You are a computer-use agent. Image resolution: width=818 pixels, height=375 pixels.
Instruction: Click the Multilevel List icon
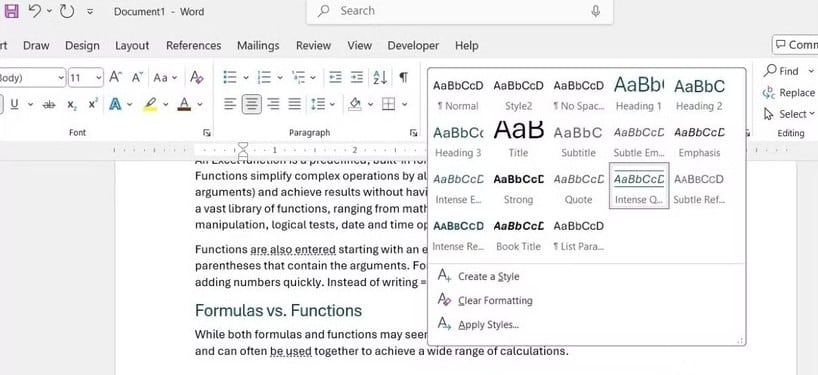click(x=298, y=78)
